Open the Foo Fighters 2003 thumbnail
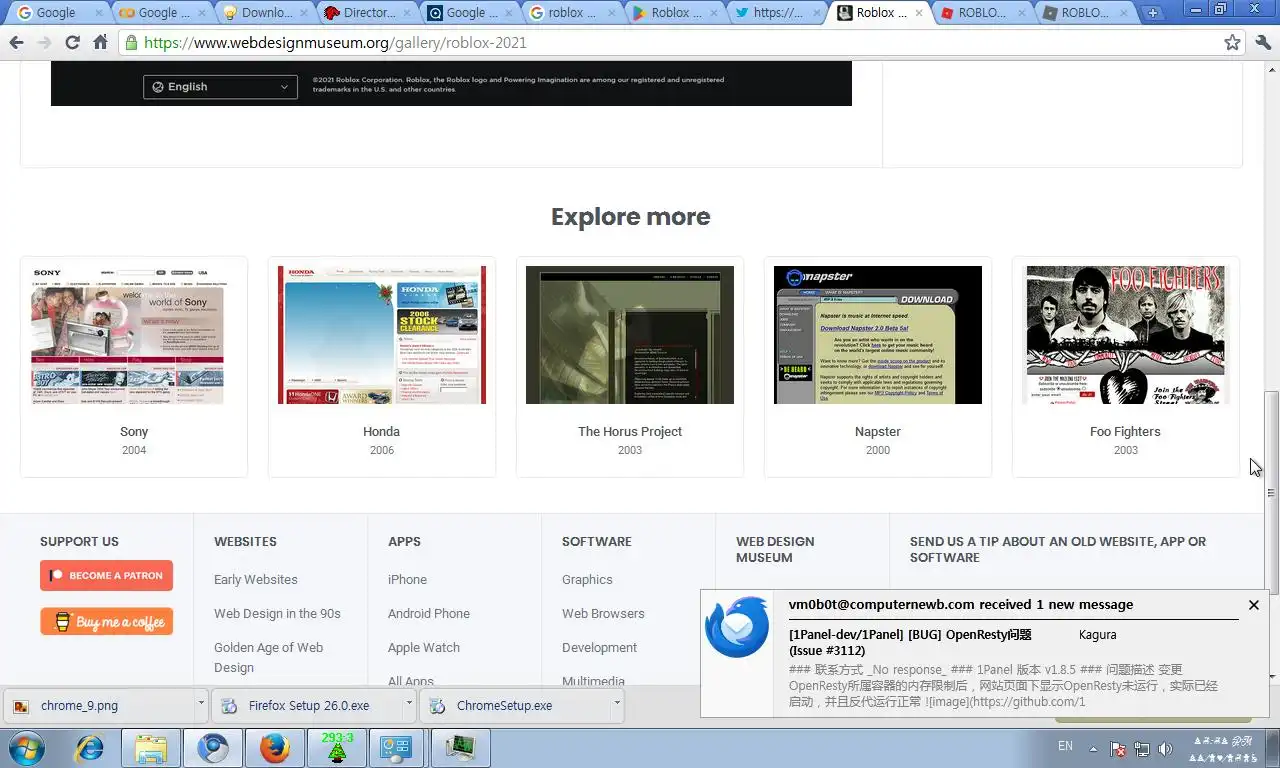This screenshot has height=768, width=1280. coord(1126,335)
